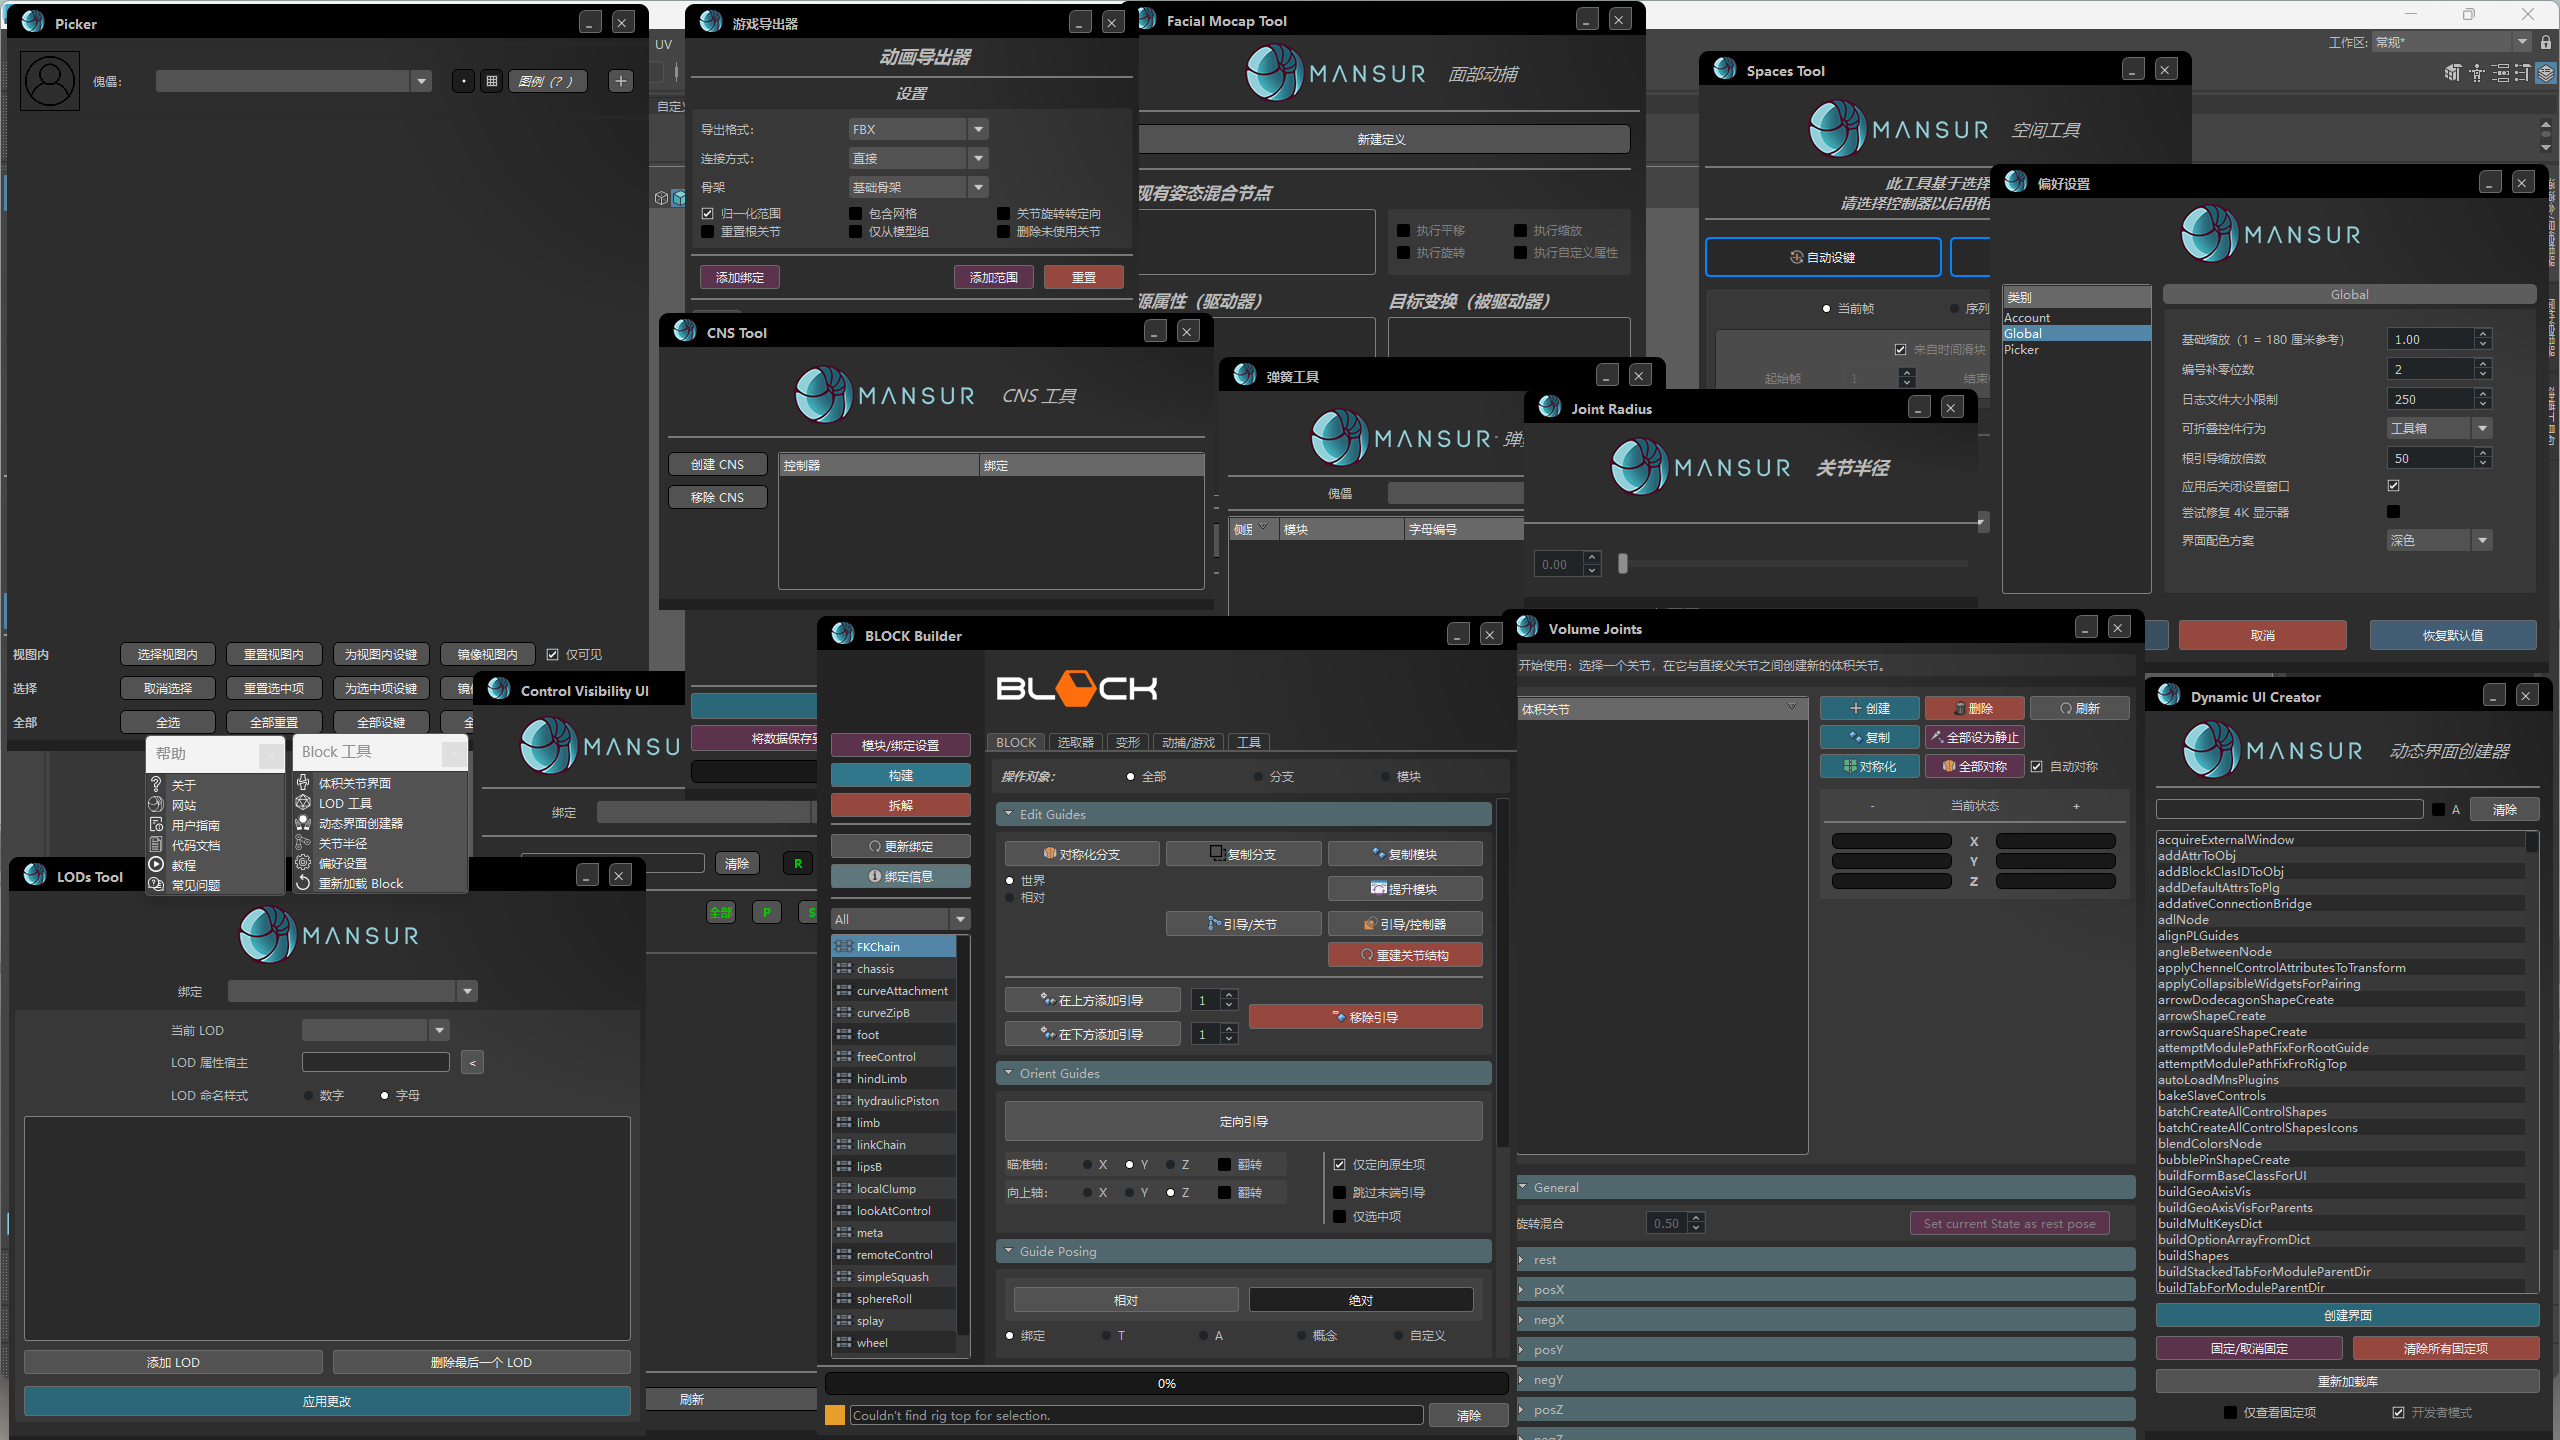Click the 绑定信息 info button in BLOCK Builder
The height and width of the screenshot is (1440, 2560).
click(900, 876)
